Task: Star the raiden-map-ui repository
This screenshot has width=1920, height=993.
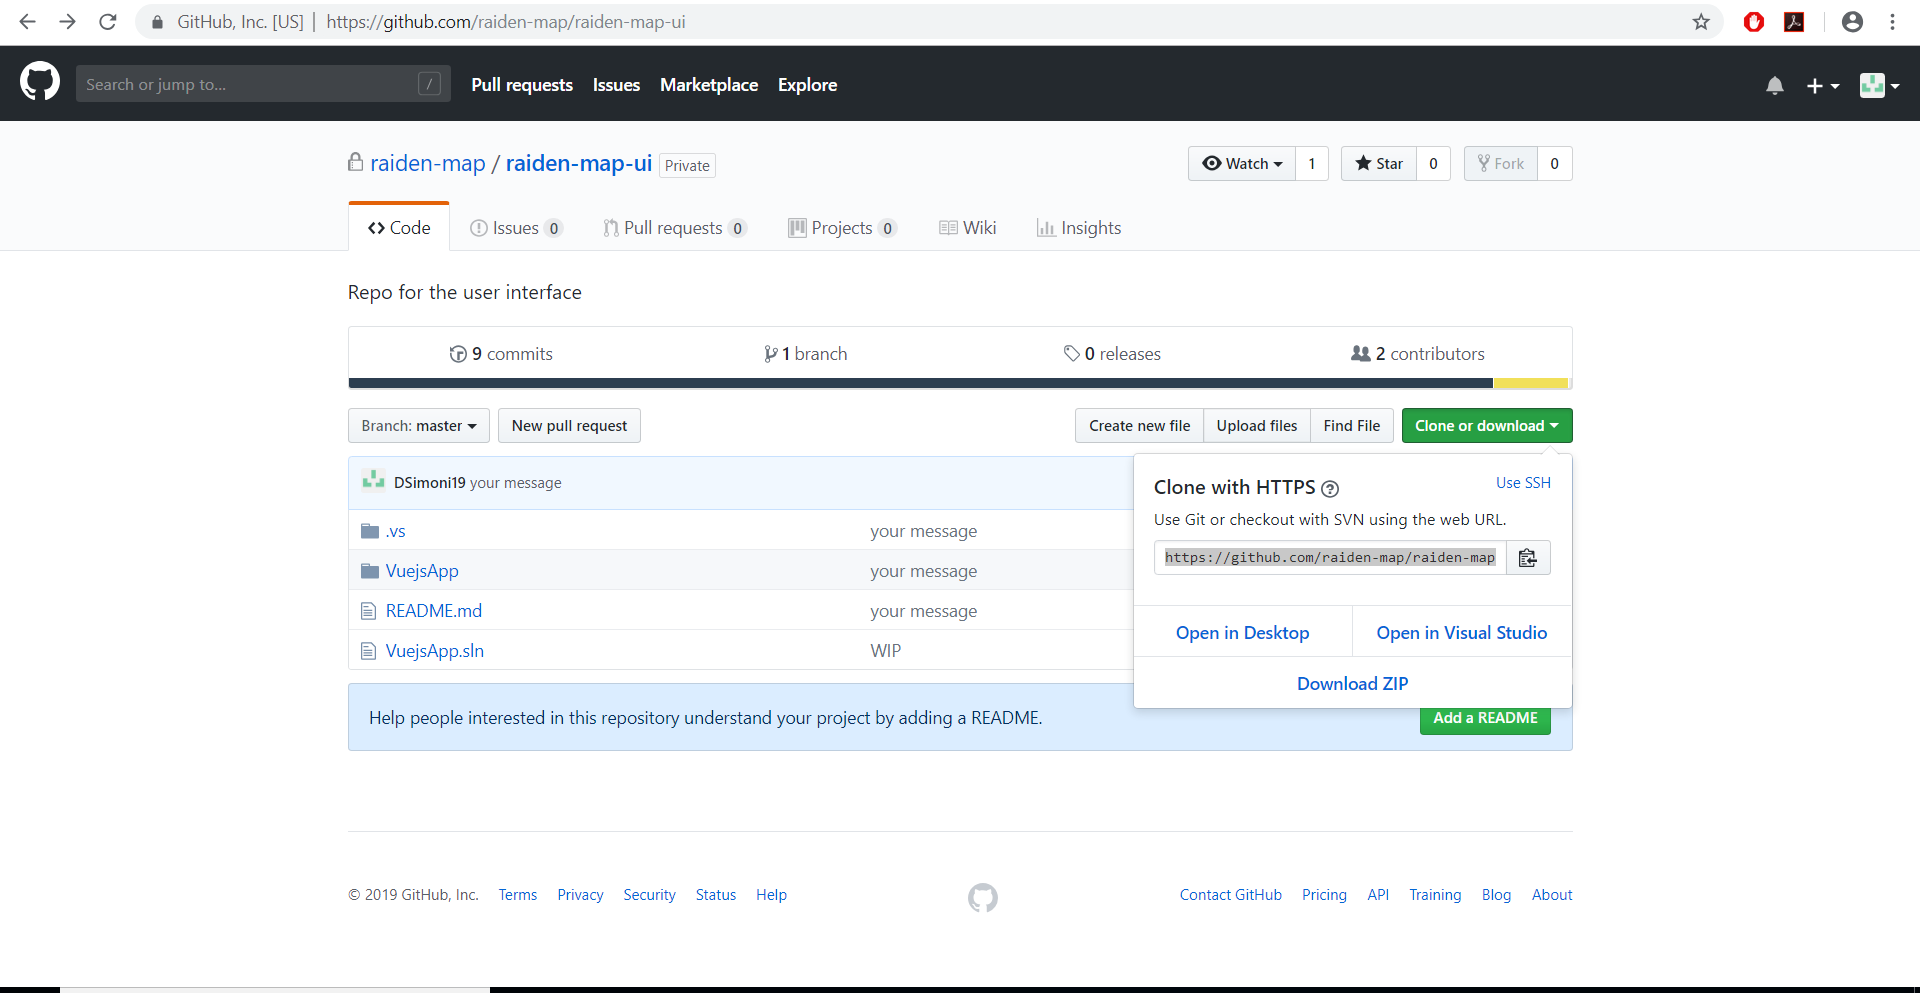Action: click(1378, 163)
